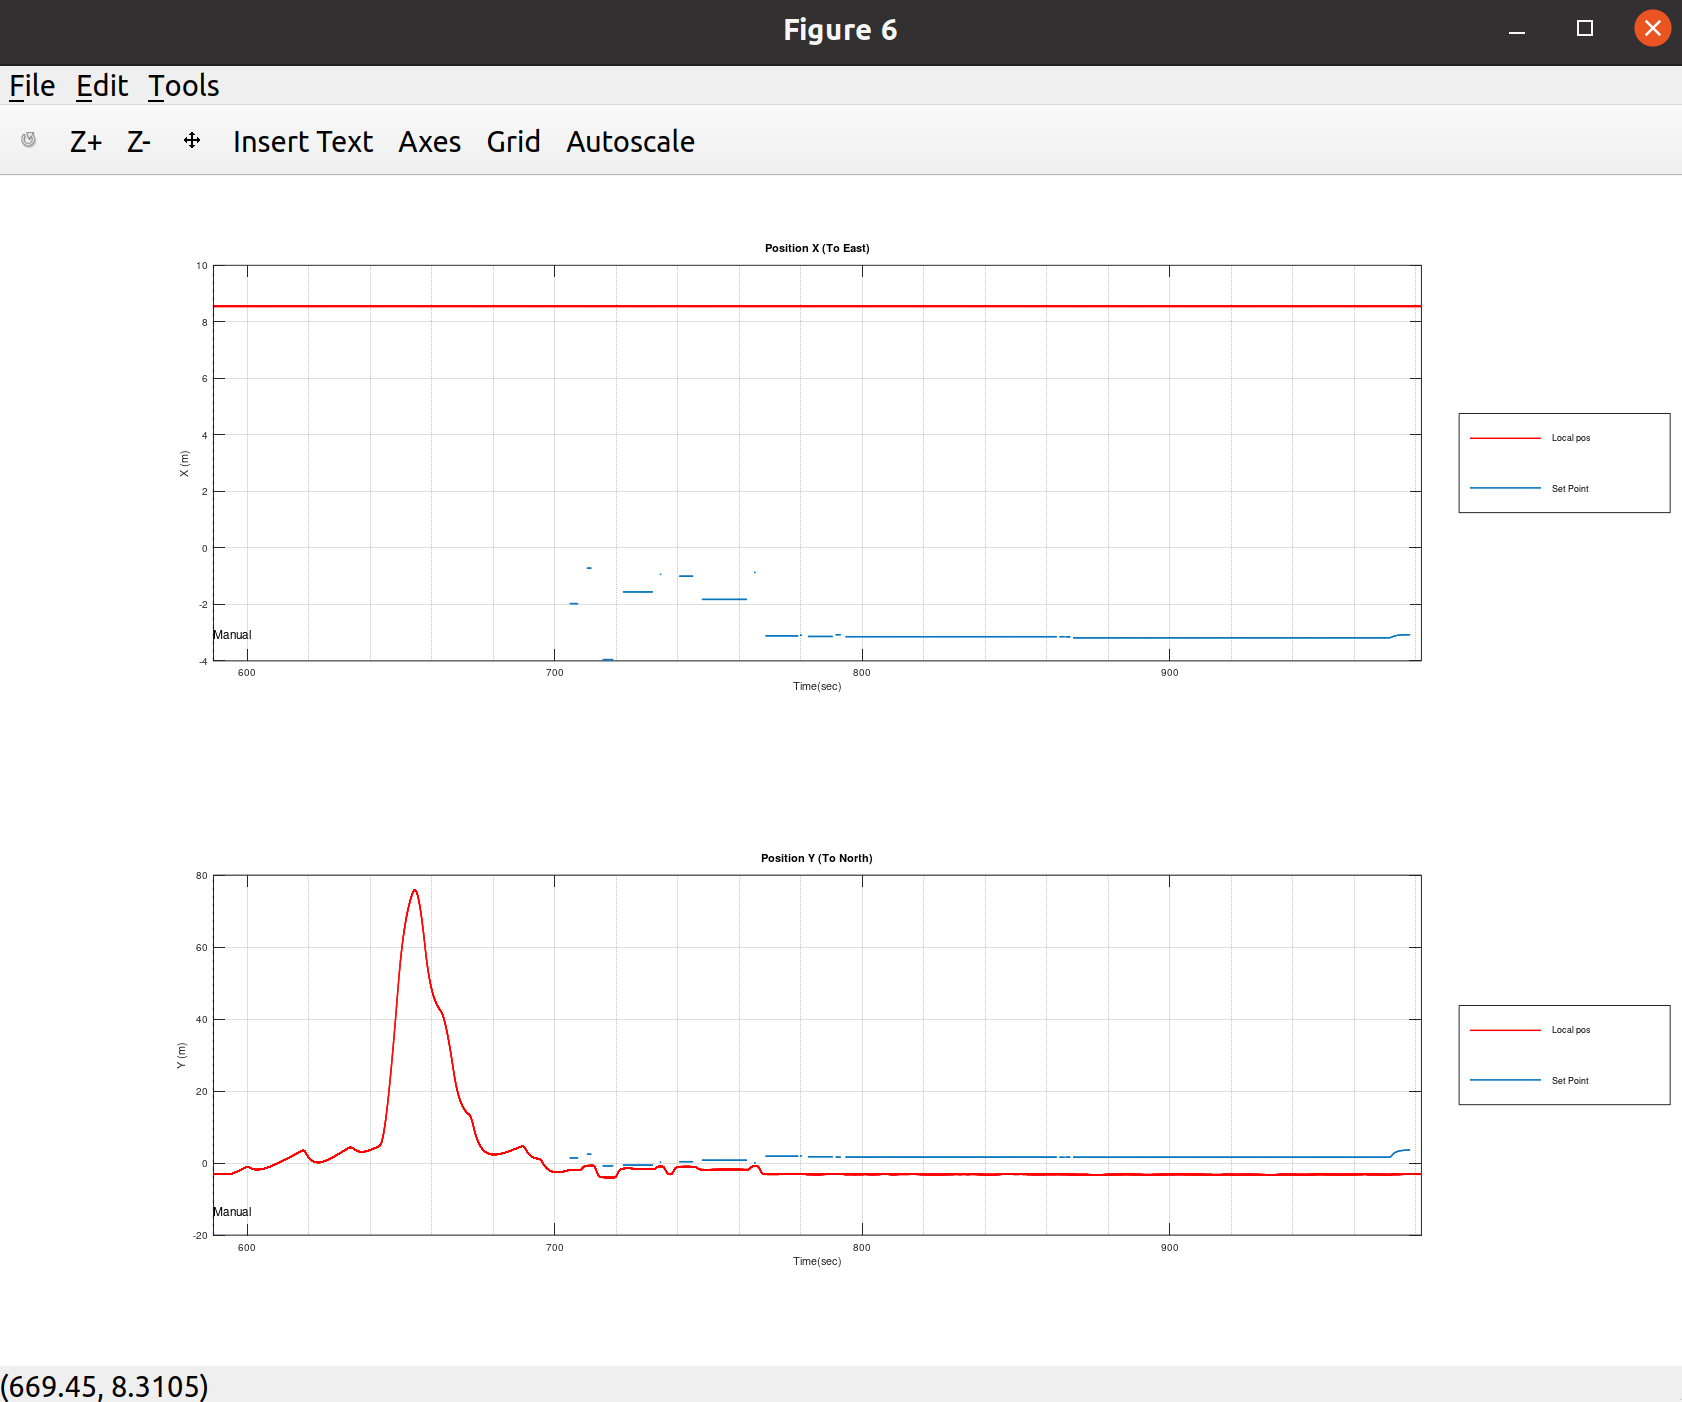Viewport: 1682px width, 1402px height.
Task: Click Insert Text in toolbar
Action: click(303, 142)
